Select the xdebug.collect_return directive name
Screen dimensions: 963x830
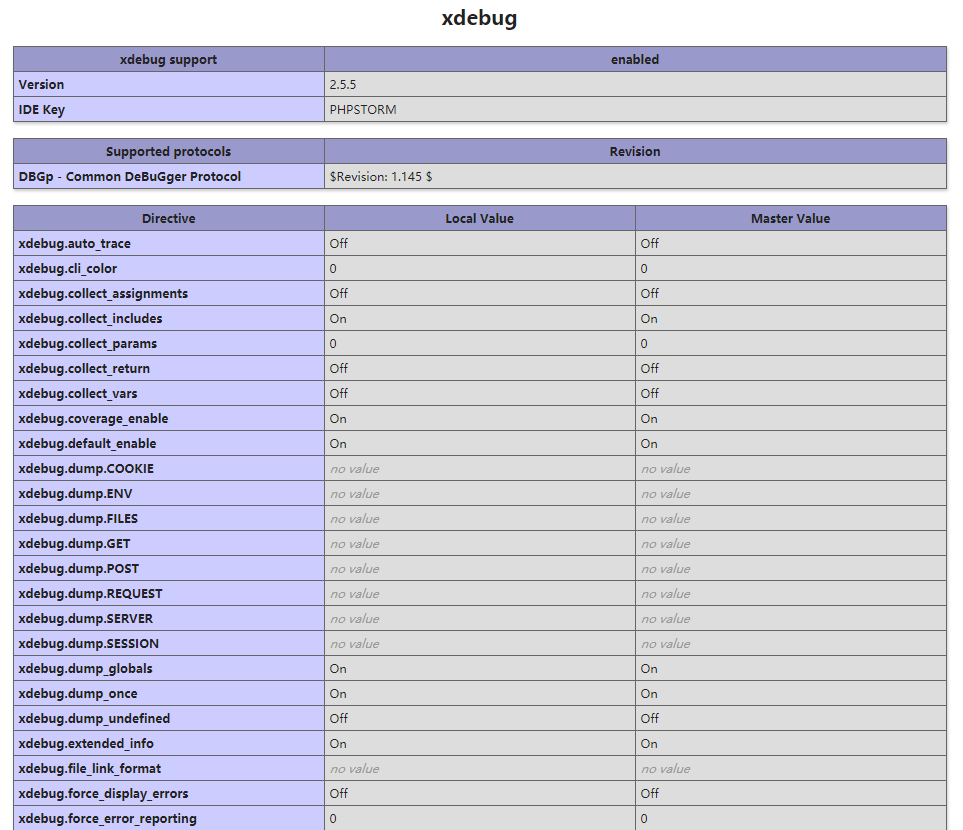coord(84,369)
